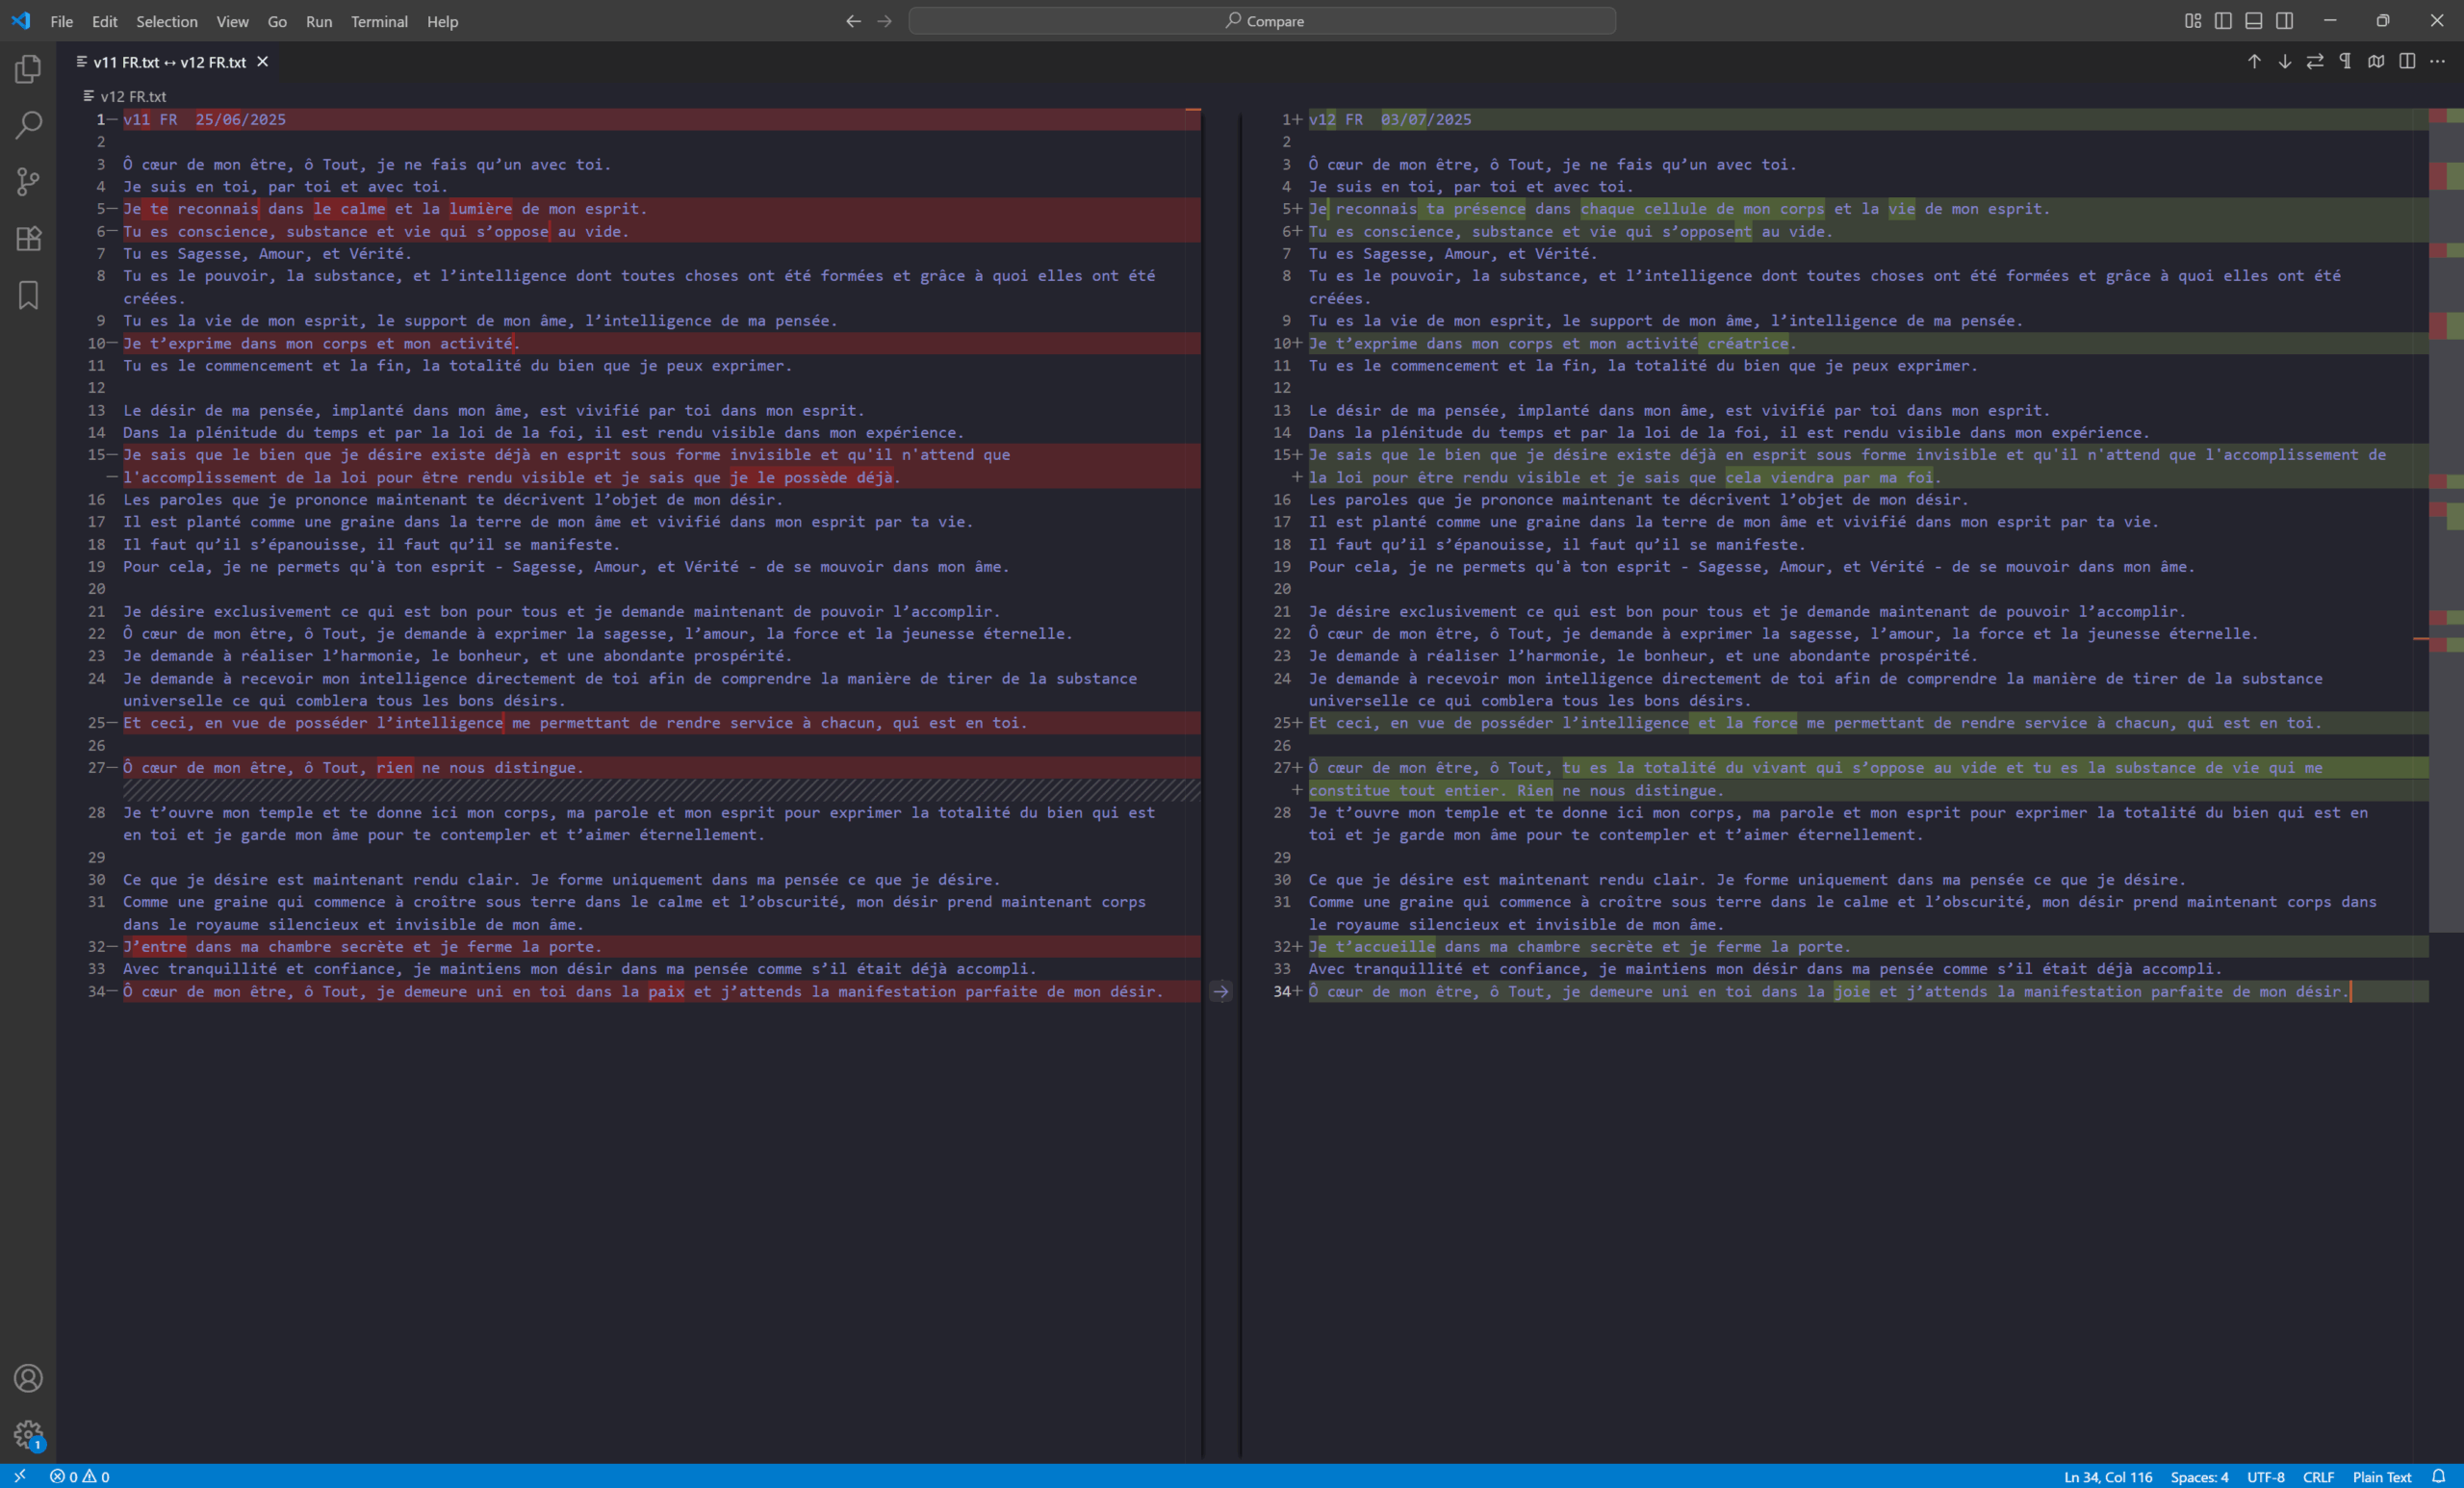Open the Extensions view
The width and height of the screenshot is (2464, 1488).
(x=28, y=238)
